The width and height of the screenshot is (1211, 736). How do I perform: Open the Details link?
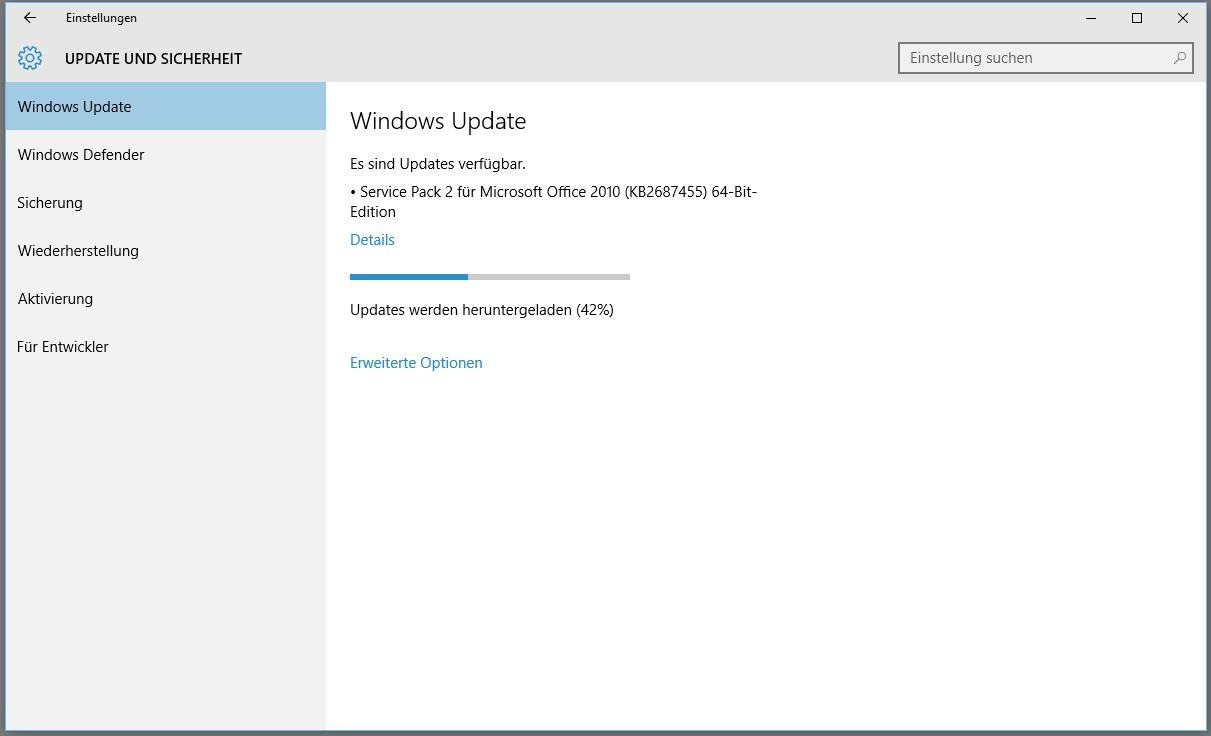(x=372, y=240)
